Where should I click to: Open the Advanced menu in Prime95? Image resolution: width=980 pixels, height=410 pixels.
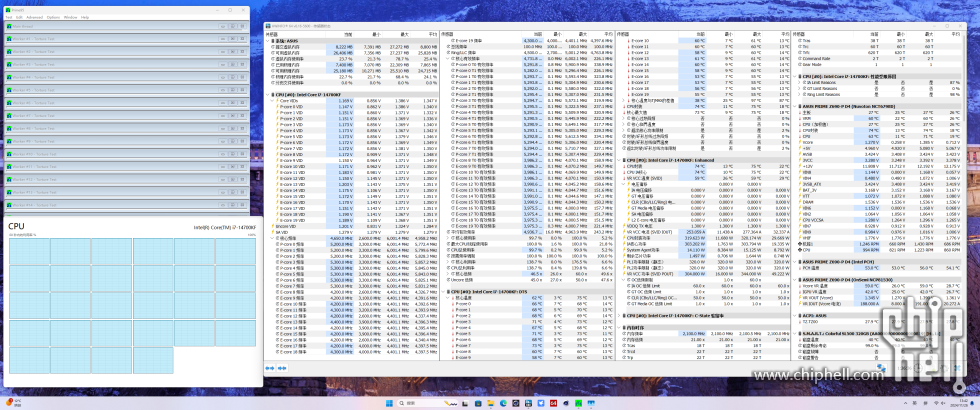pyautogui.click(x=34, y=17)
